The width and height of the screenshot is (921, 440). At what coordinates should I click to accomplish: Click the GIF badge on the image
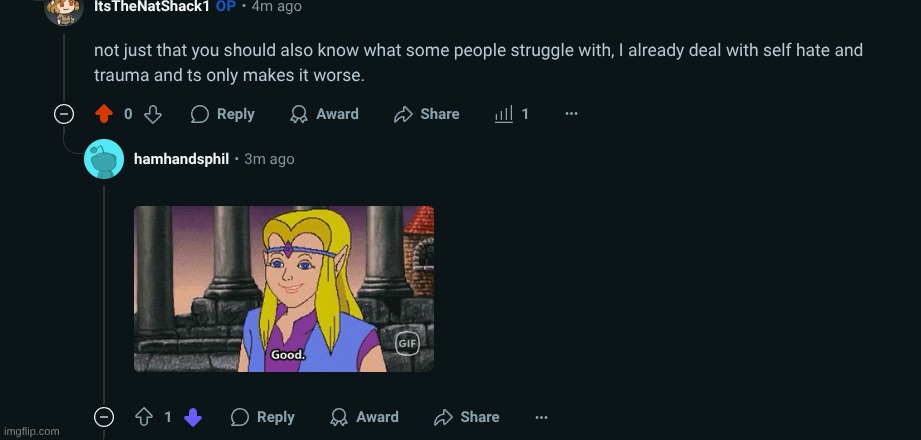(x=406, y=343)
